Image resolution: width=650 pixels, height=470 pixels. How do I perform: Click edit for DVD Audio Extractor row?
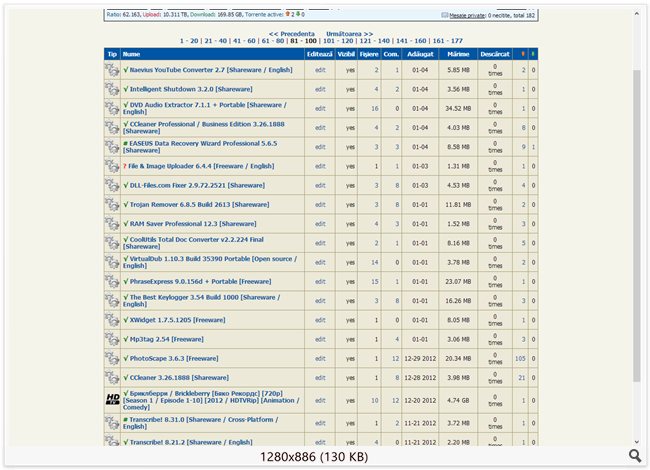click(x=320, y=108)
